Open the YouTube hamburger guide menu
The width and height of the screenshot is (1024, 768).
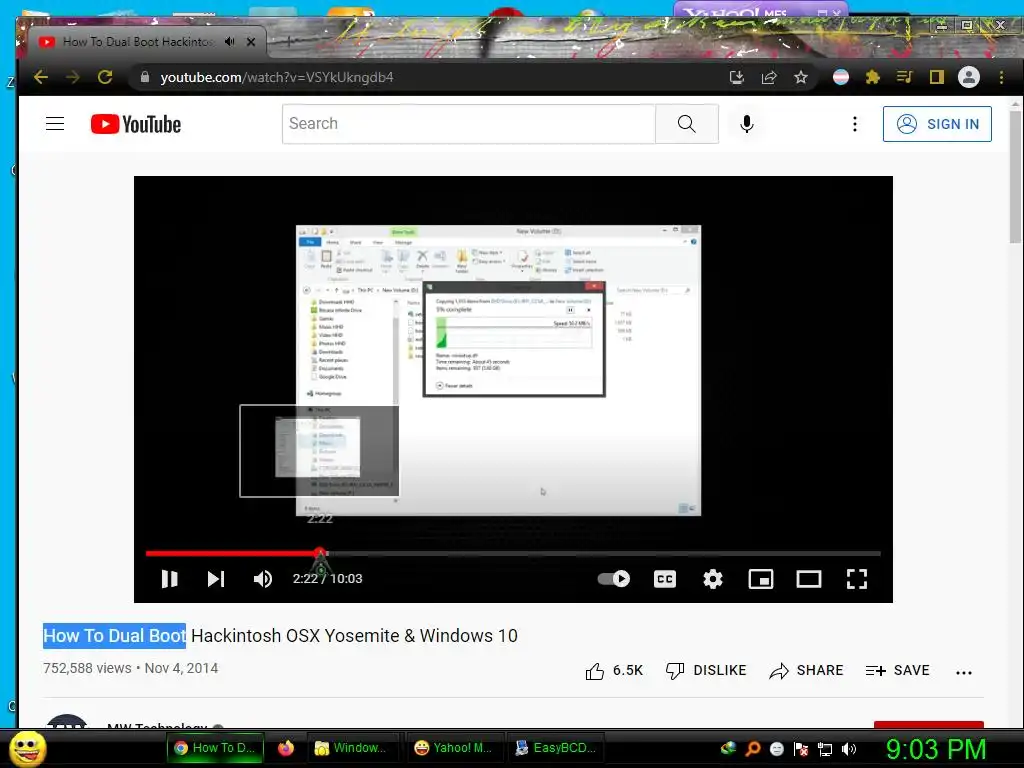point(55,123)
